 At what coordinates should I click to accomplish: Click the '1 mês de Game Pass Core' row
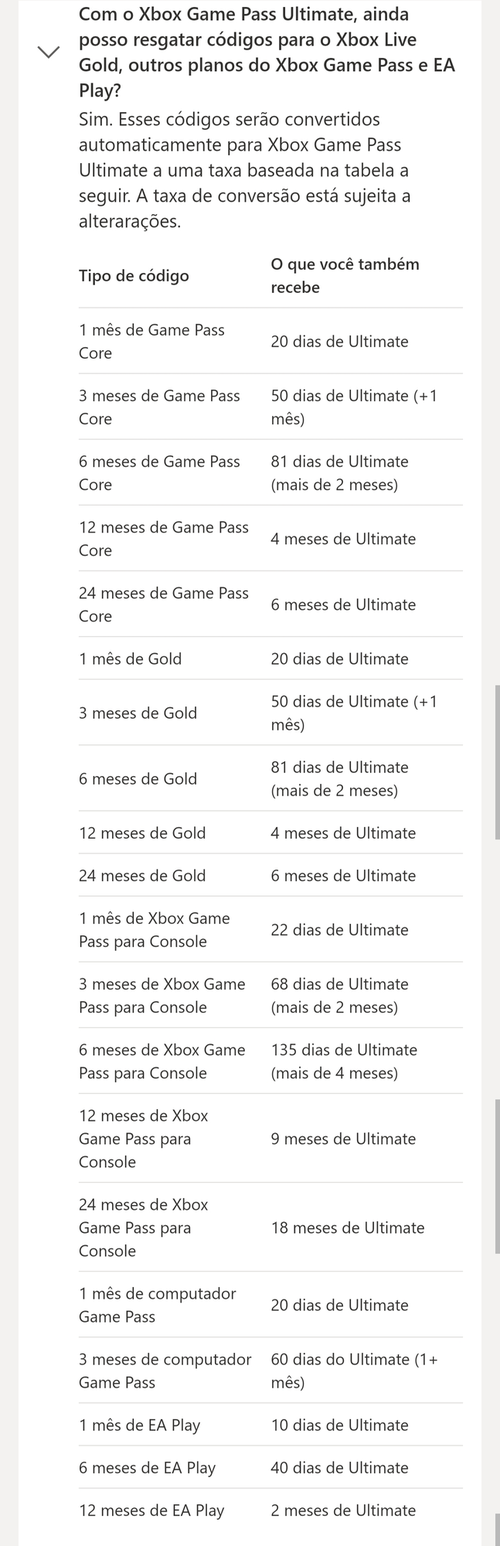click(271, 341)
